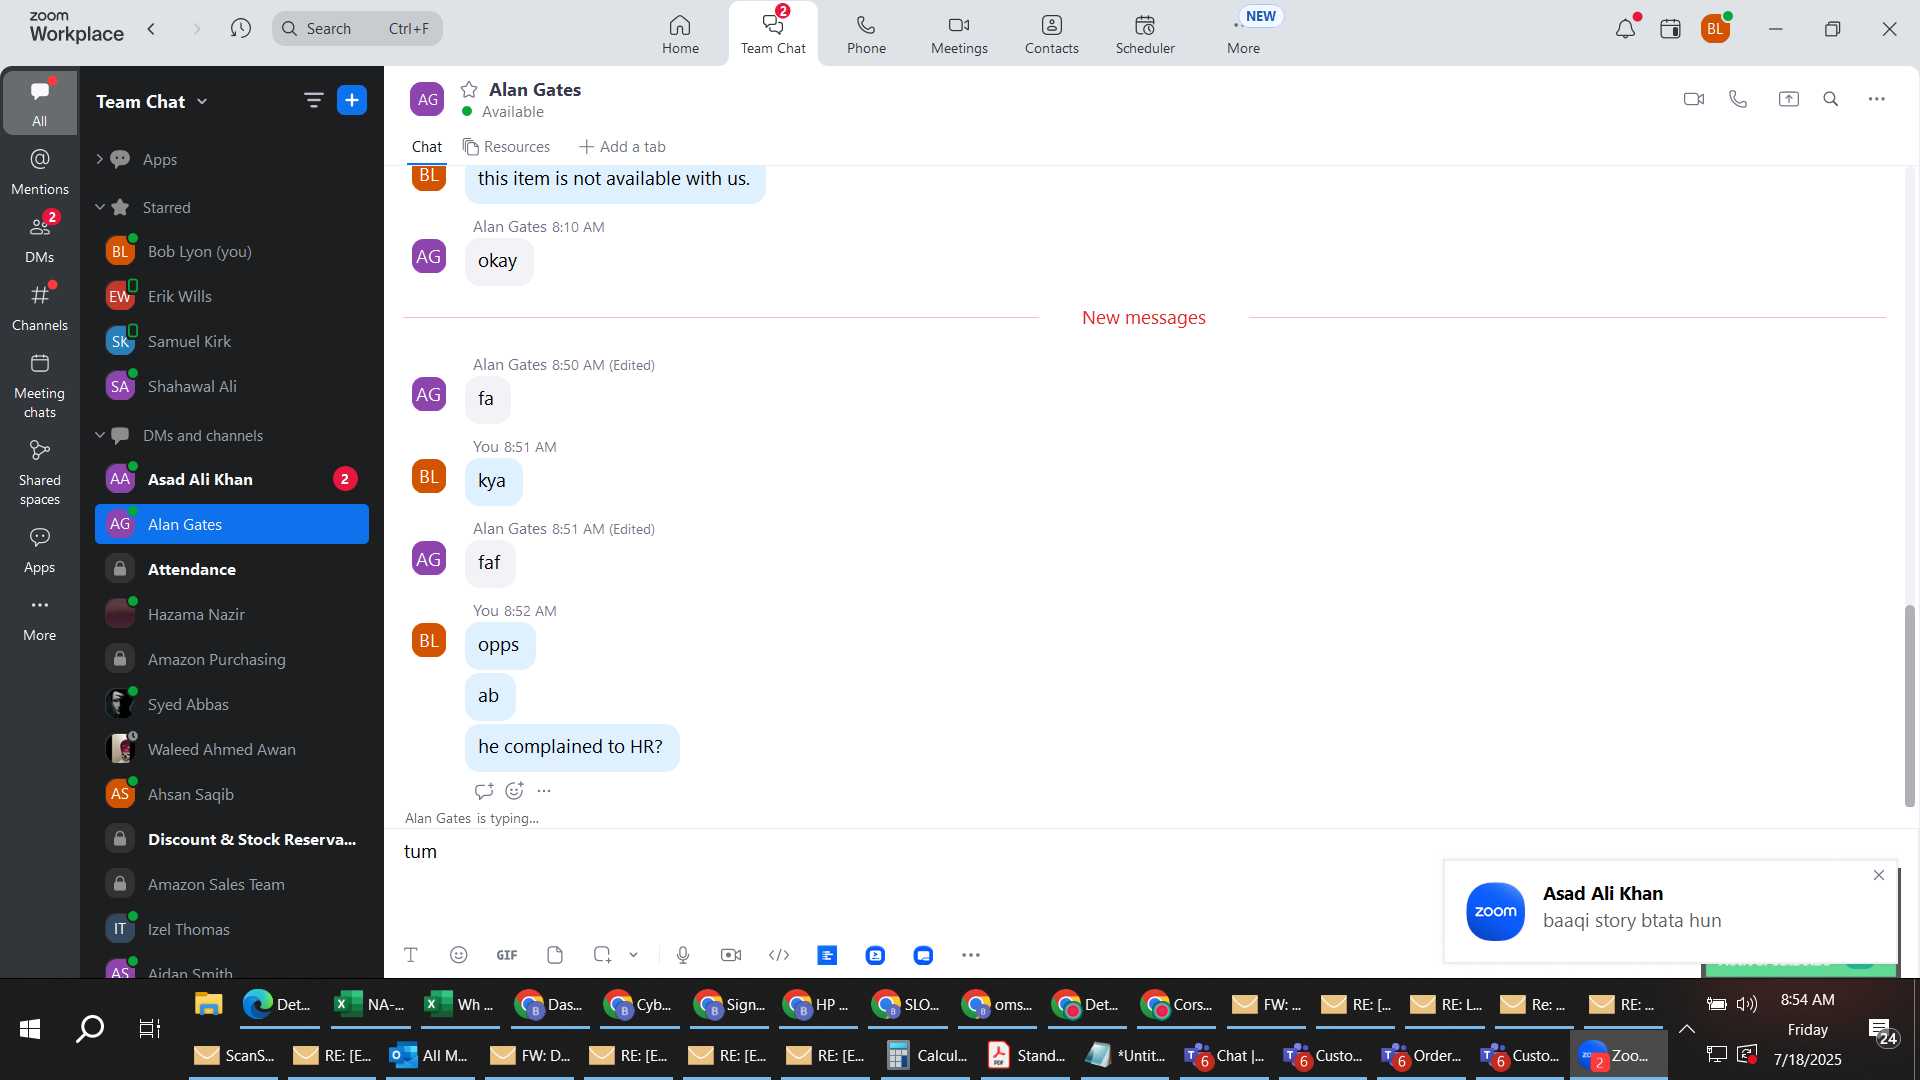Show hidden system tray icons
Image resolution: width=1920 pixels, height=1080 pixels.
pos(1686,1028)
